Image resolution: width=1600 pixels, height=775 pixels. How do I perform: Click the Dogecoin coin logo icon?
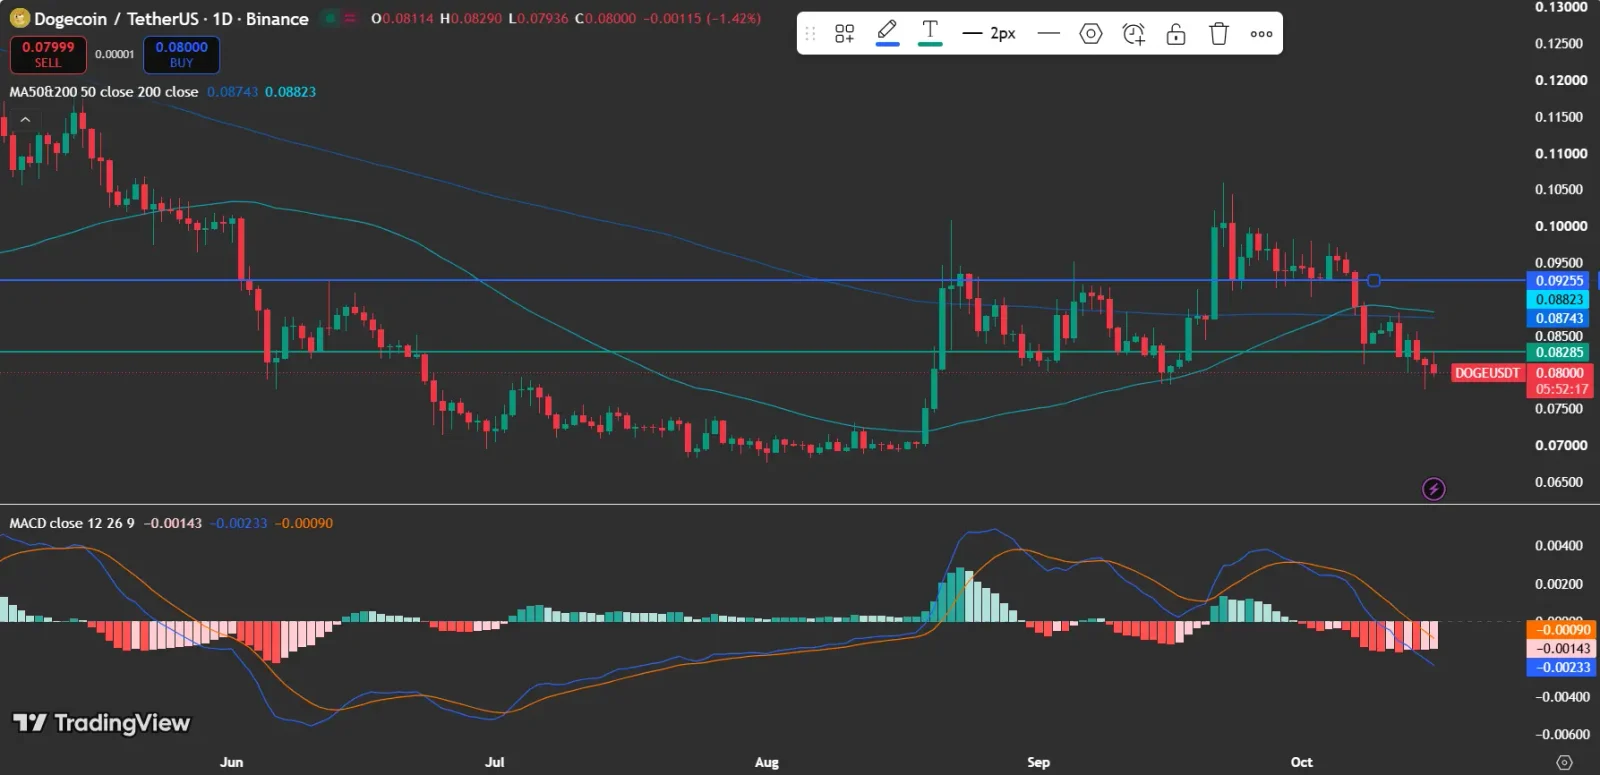pyautogui.click(x=19, y=19)
